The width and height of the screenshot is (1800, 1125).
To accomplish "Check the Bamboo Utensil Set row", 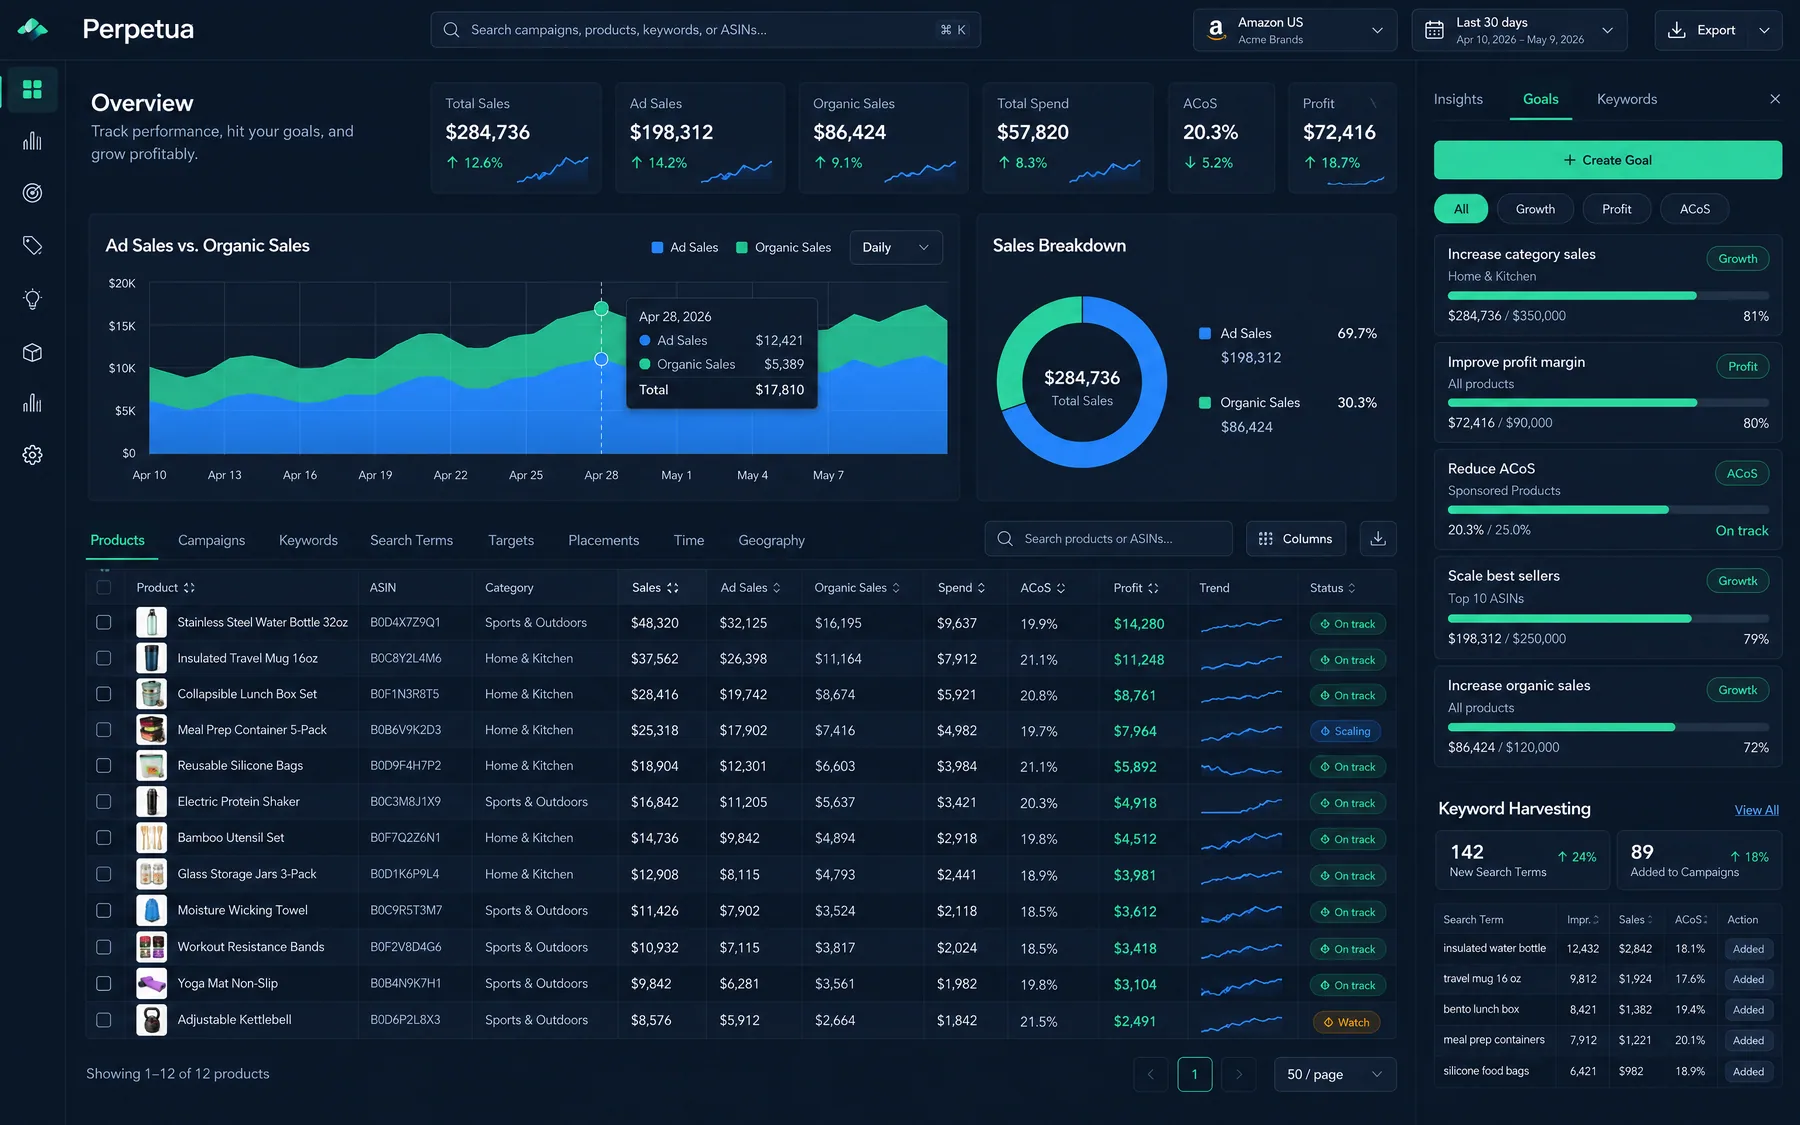I will pos(104,838).
